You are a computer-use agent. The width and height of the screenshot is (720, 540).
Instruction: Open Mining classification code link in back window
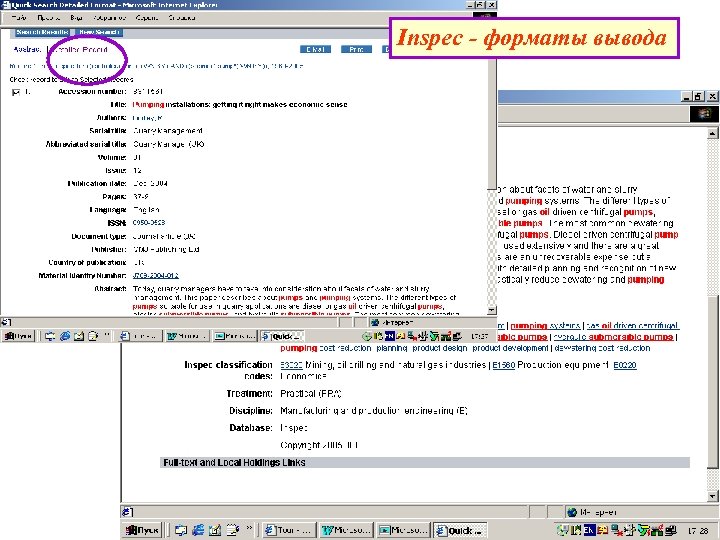(292, 365)
